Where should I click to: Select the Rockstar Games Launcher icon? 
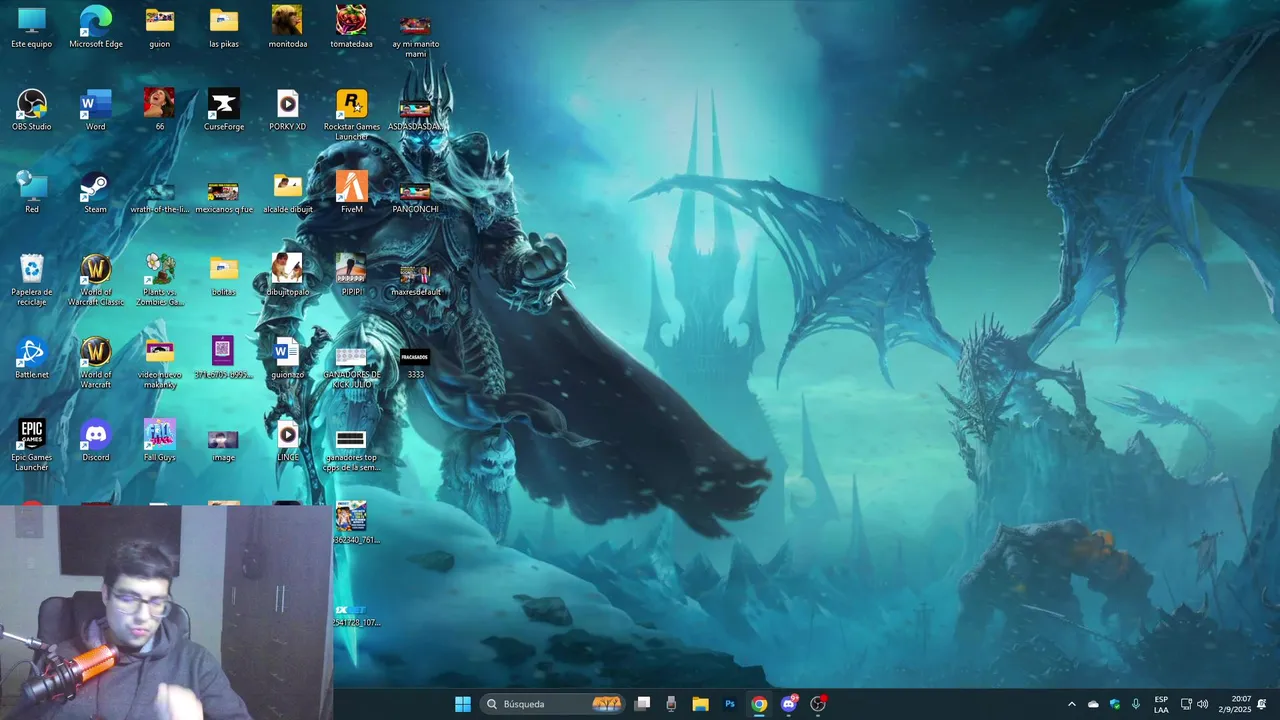(352, 114)
